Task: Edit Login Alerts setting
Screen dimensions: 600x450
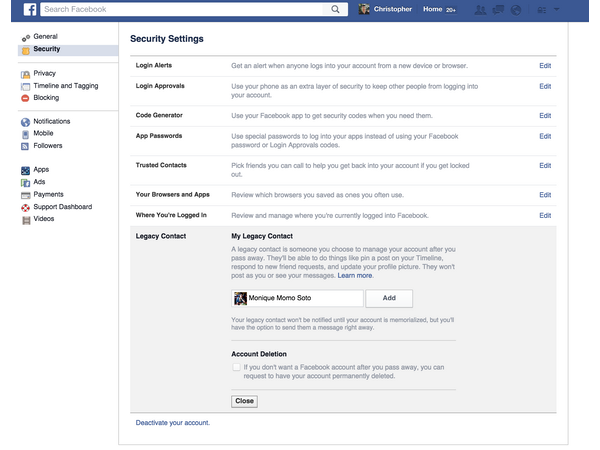Action: 545,66
